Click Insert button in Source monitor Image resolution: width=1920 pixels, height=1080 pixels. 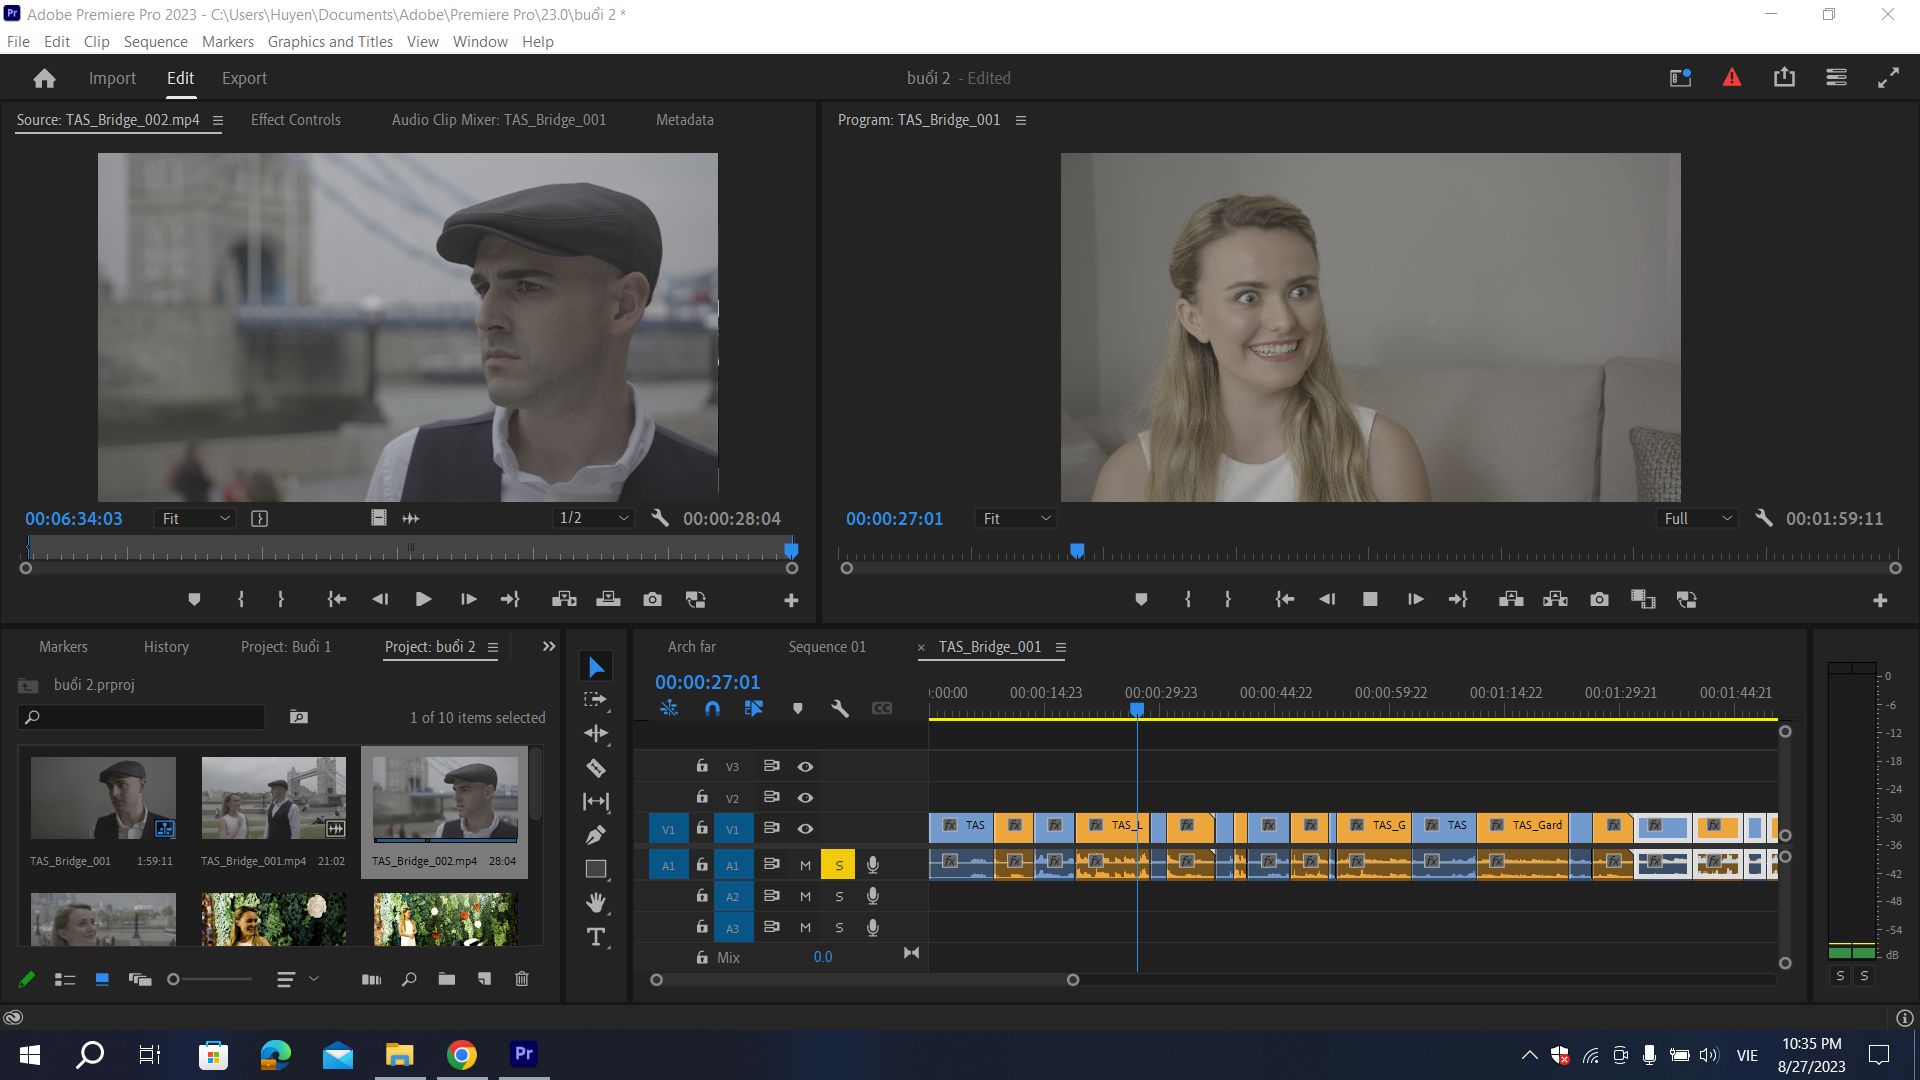click(x=564, y=599)
